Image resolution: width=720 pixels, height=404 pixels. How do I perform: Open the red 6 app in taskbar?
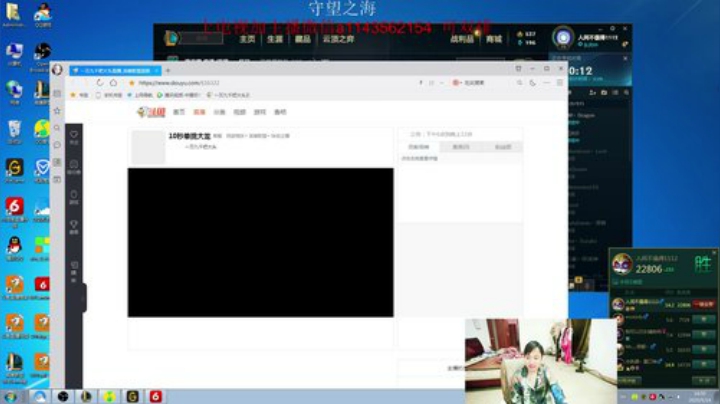[156, 397]
